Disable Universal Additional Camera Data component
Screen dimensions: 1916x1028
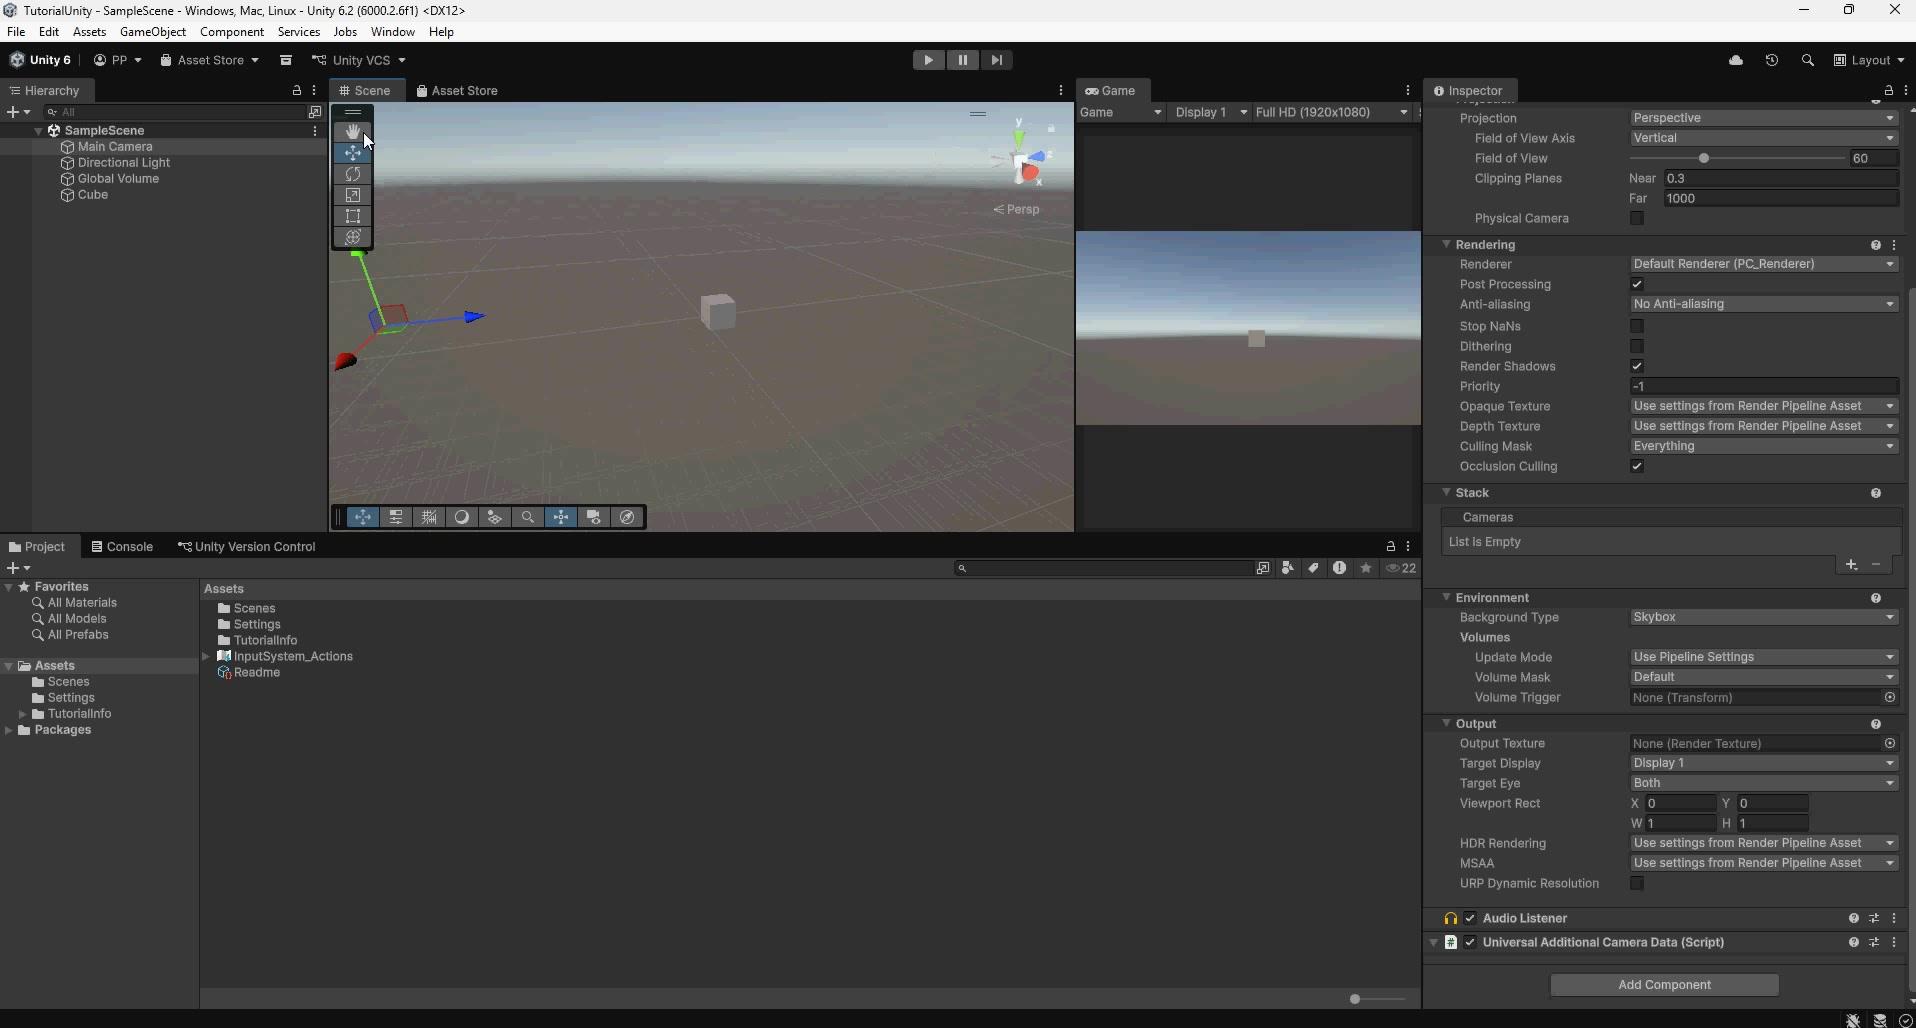[x=1470, y=942]
